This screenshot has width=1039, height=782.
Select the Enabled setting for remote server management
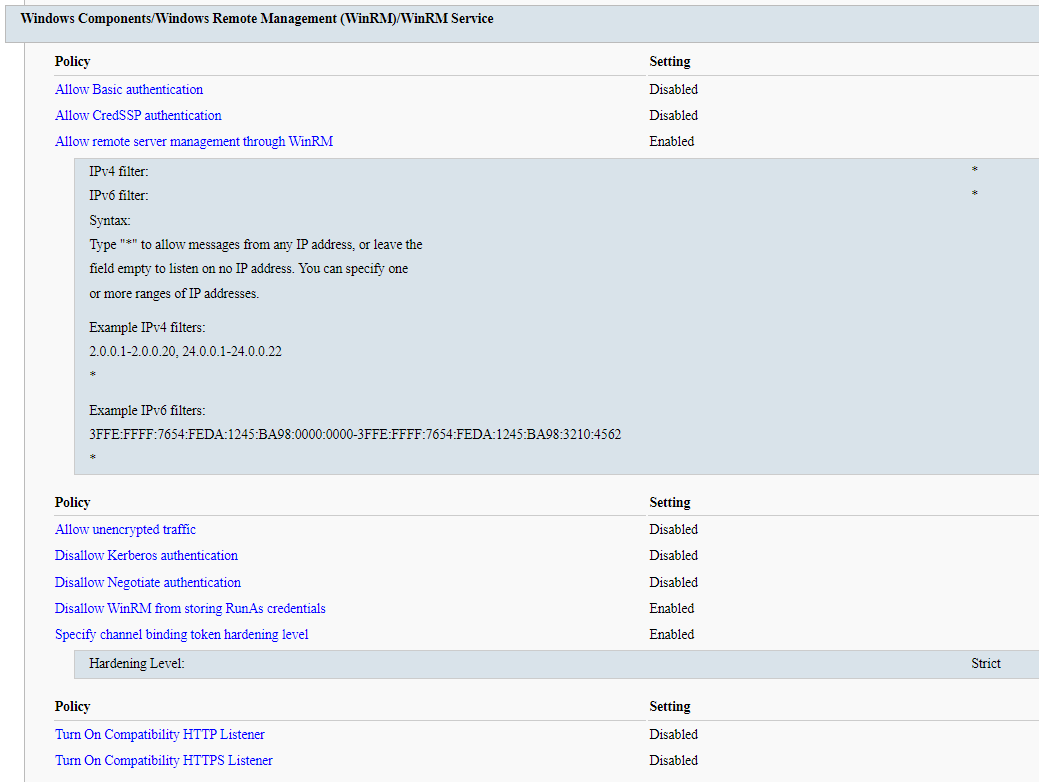[x=671, y=141]
